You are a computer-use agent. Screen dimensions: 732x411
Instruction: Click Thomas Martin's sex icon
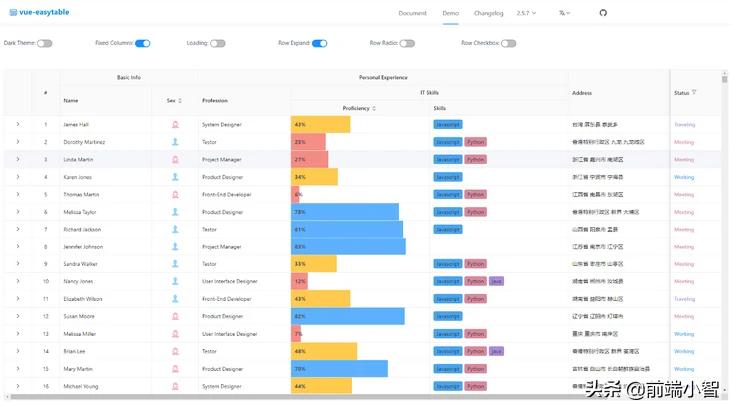[175, 194]
